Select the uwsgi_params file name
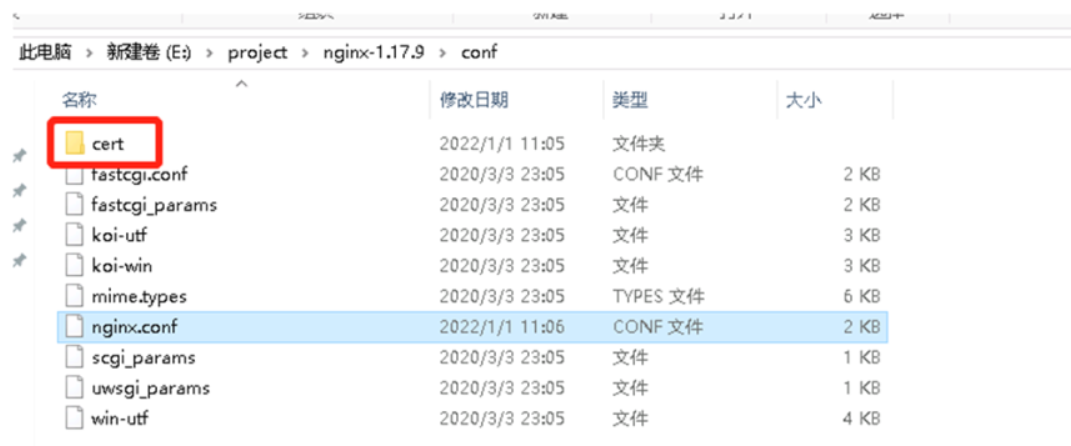 [x=150, y=389]
